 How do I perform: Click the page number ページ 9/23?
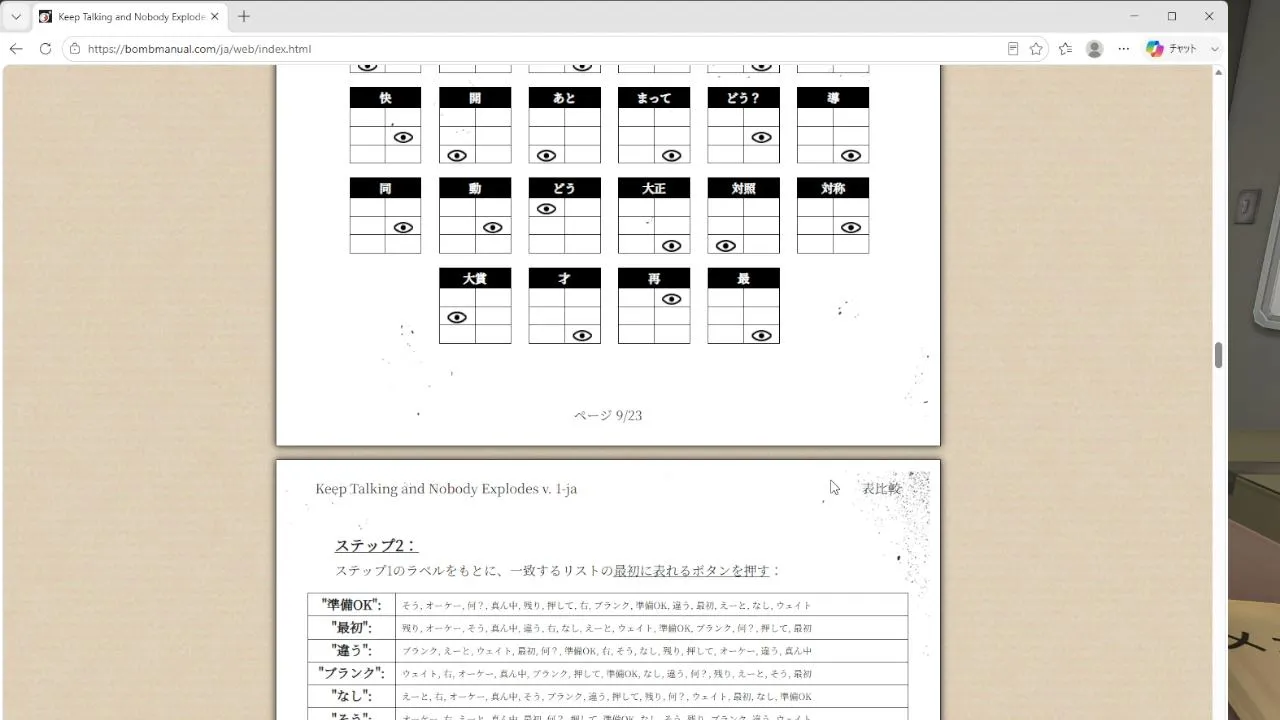pyautogui.click(x=608, y=415)
